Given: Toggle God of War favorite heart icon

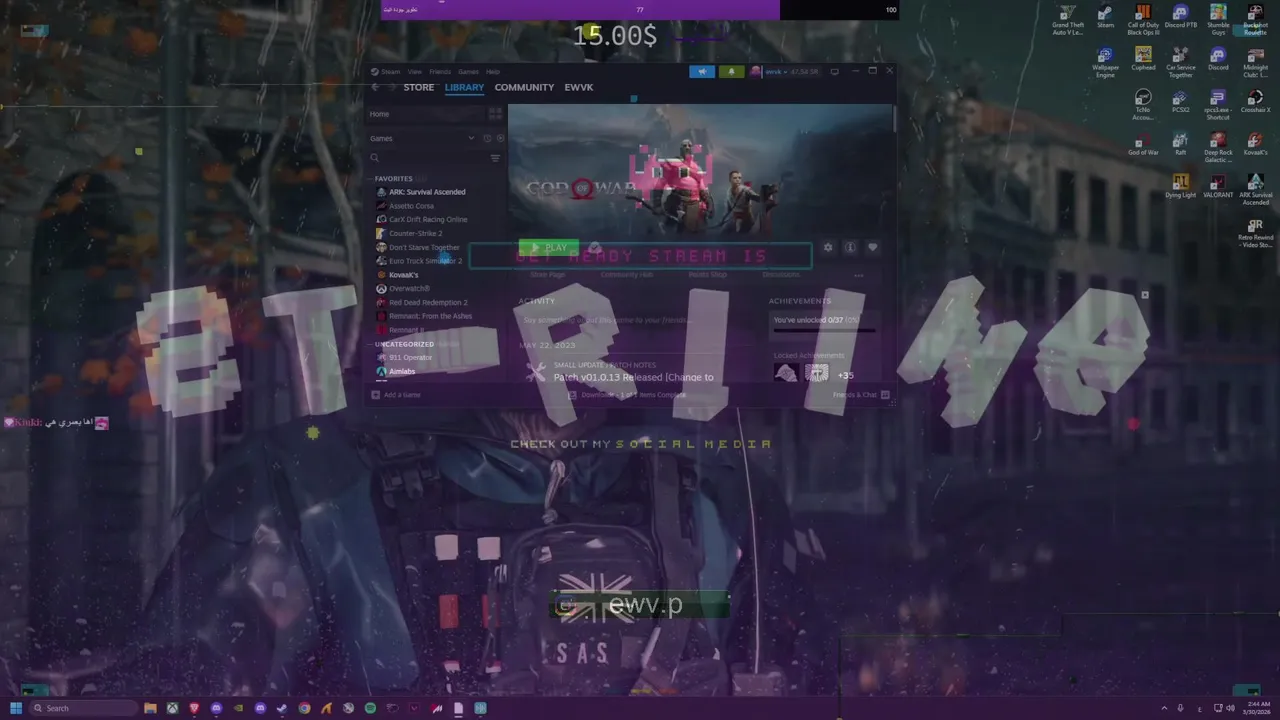Looking at the screenshot, I should (872, 247).
